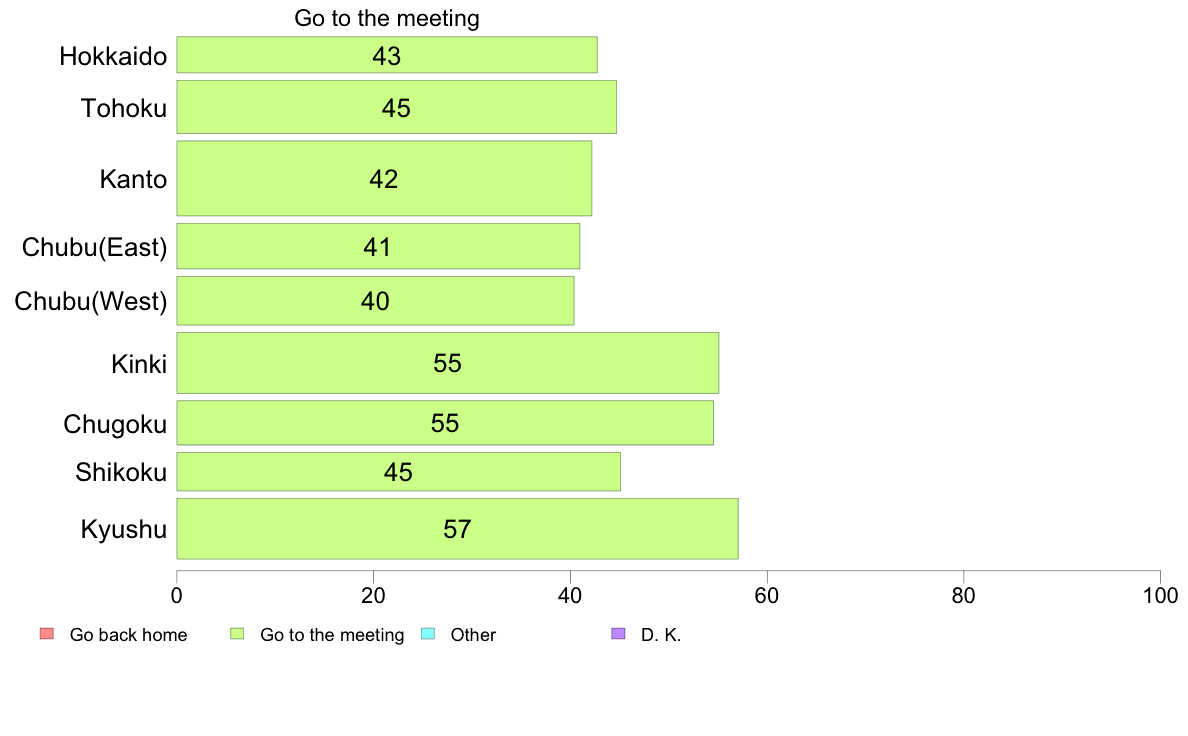Screen dimensions: 1188x736
Task: Click the Go back home legend text
Action: [x=129, y=634]
